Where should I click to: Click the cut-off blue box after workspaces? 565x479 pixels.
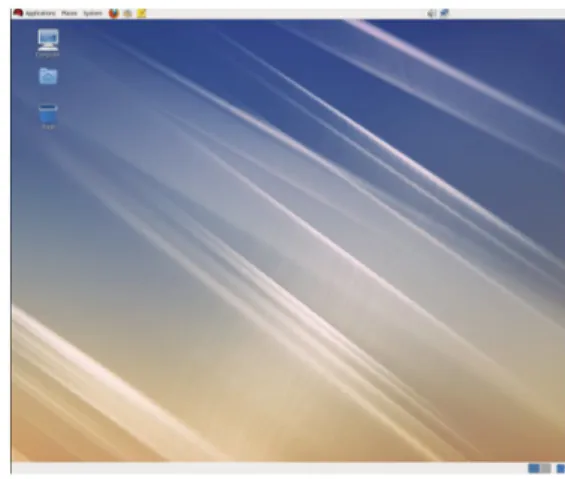tap(561, 469)
